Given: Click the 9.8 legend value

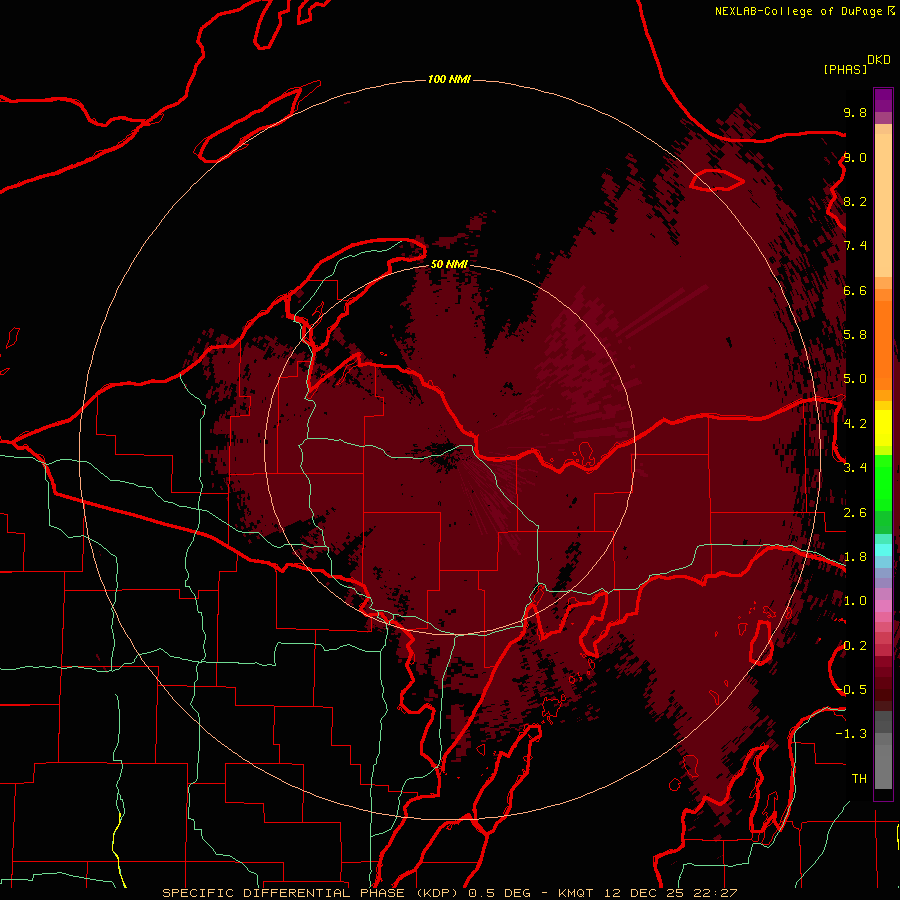Looking at the screenshot, I should [855, 112].
